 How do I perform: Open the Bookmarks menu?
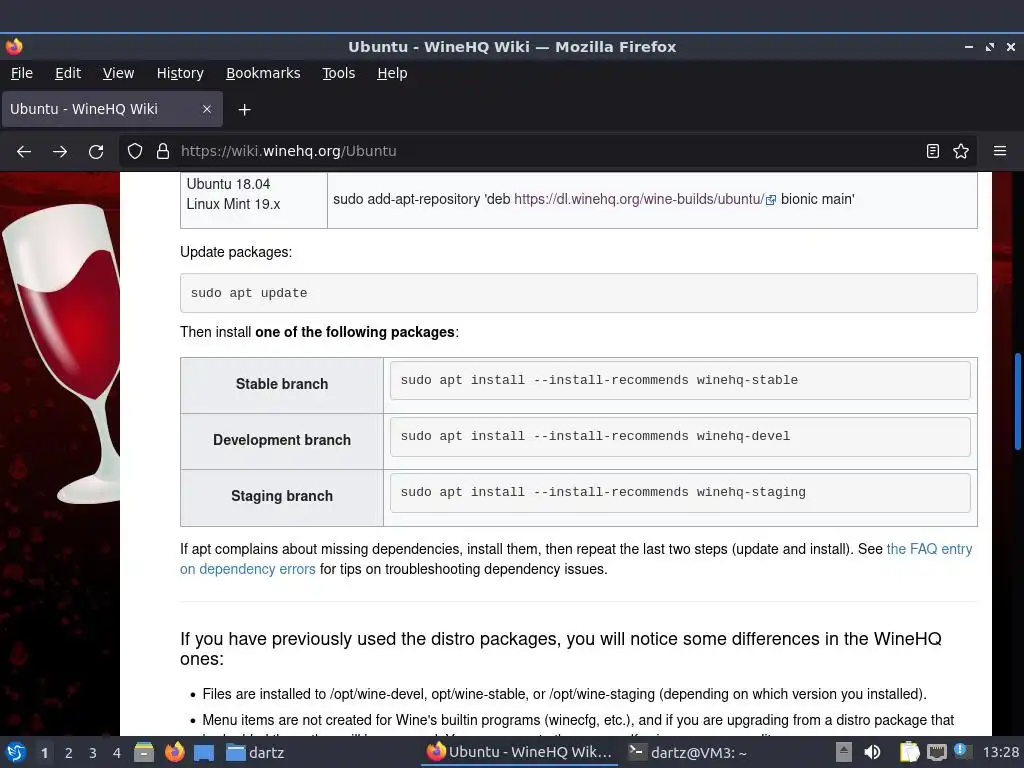(263, 73)
